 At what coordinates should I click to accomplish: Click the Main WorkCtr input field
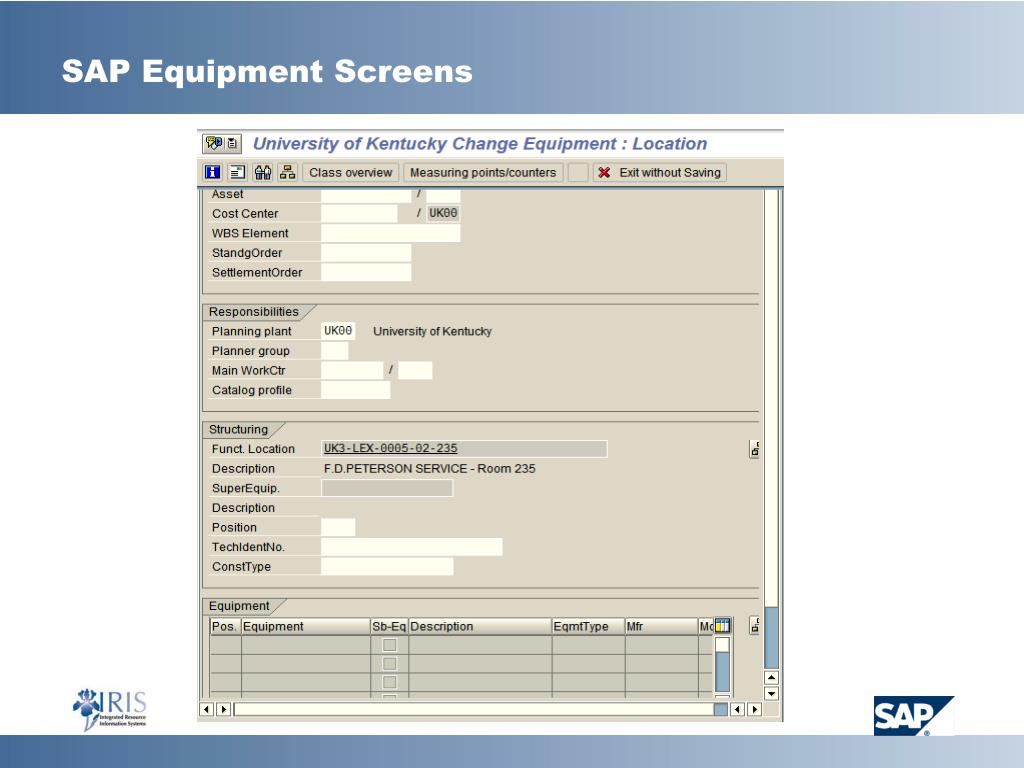pos(352,370)
